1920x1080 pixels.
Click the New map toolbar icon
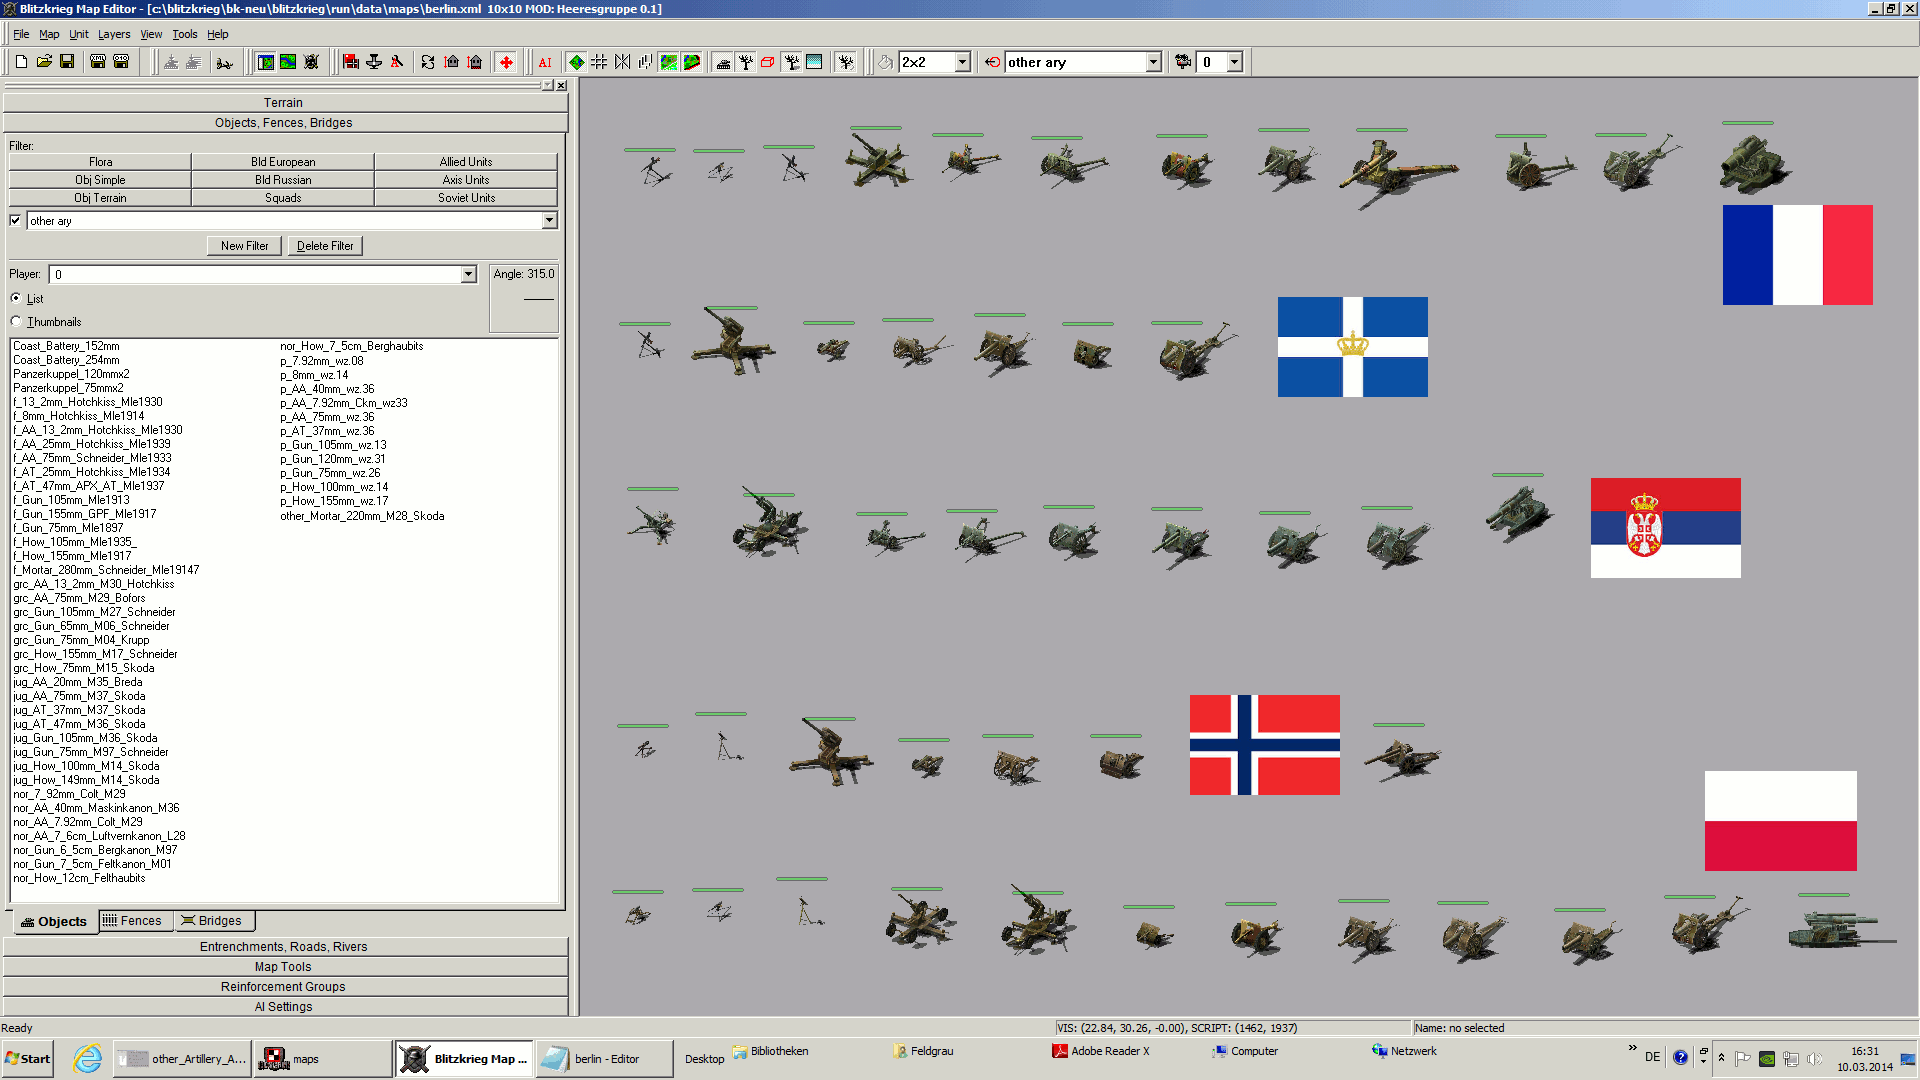(21, 62)
